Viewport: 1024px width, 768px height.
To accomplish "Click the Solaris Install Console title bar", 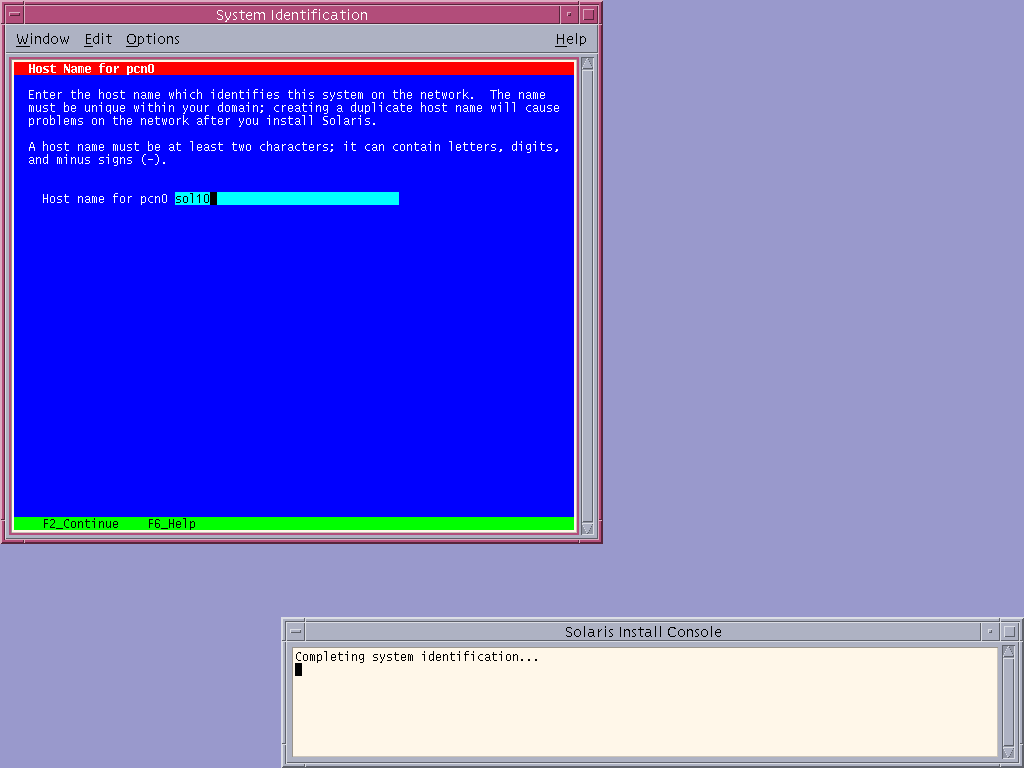I will tap(643, 632).
